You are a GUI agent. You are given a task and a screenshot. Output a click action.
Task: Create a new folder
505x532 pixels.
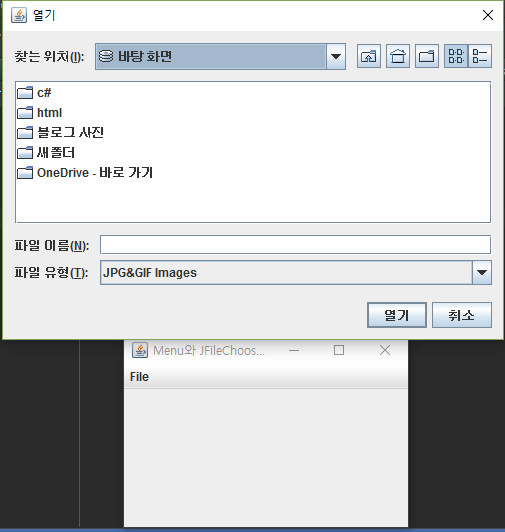(x=427, y=56)
